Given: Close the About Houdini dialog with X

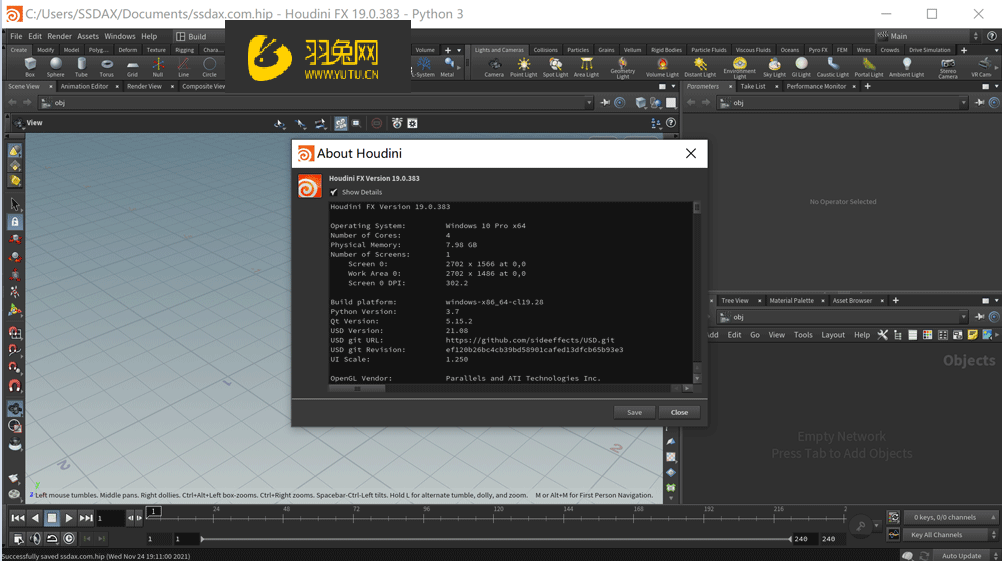Looking at the screenshot, I should coord(691,153).
